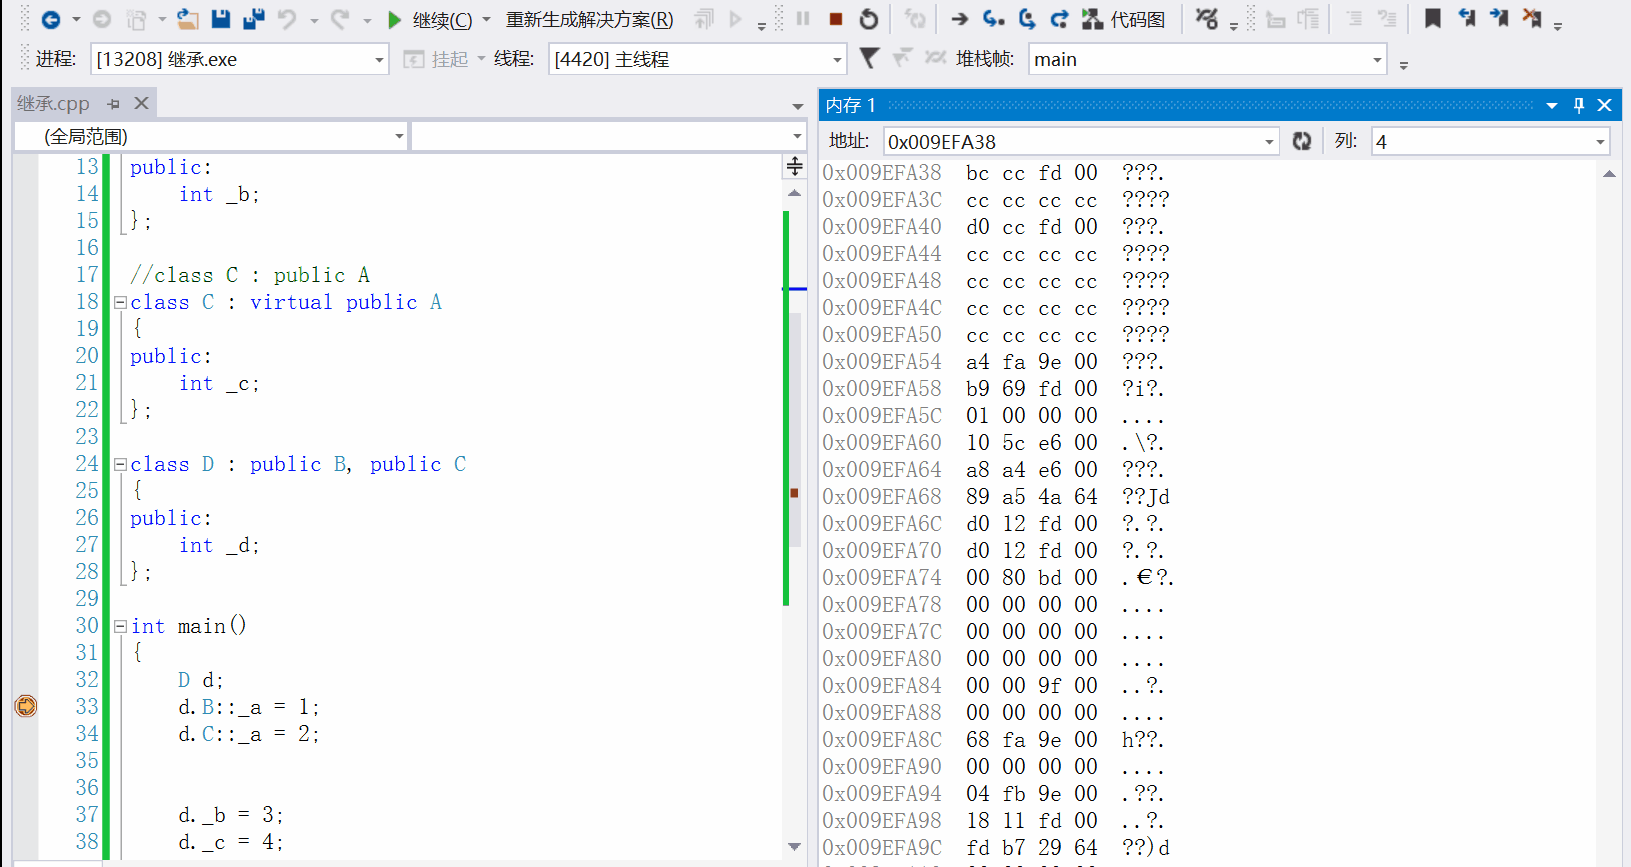Click the 继续(C) continue button
1631x867 pixels.
coord(429,19)
